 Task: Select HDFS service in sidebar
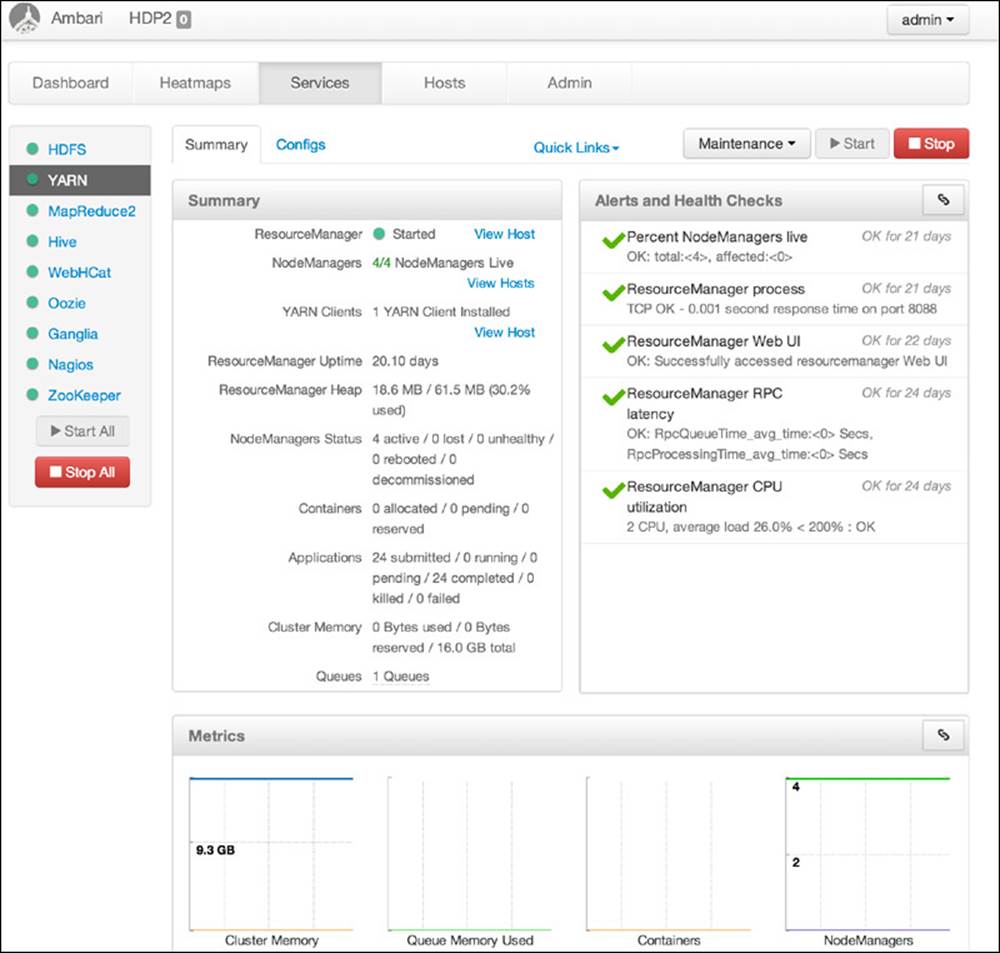coord(67,149)
